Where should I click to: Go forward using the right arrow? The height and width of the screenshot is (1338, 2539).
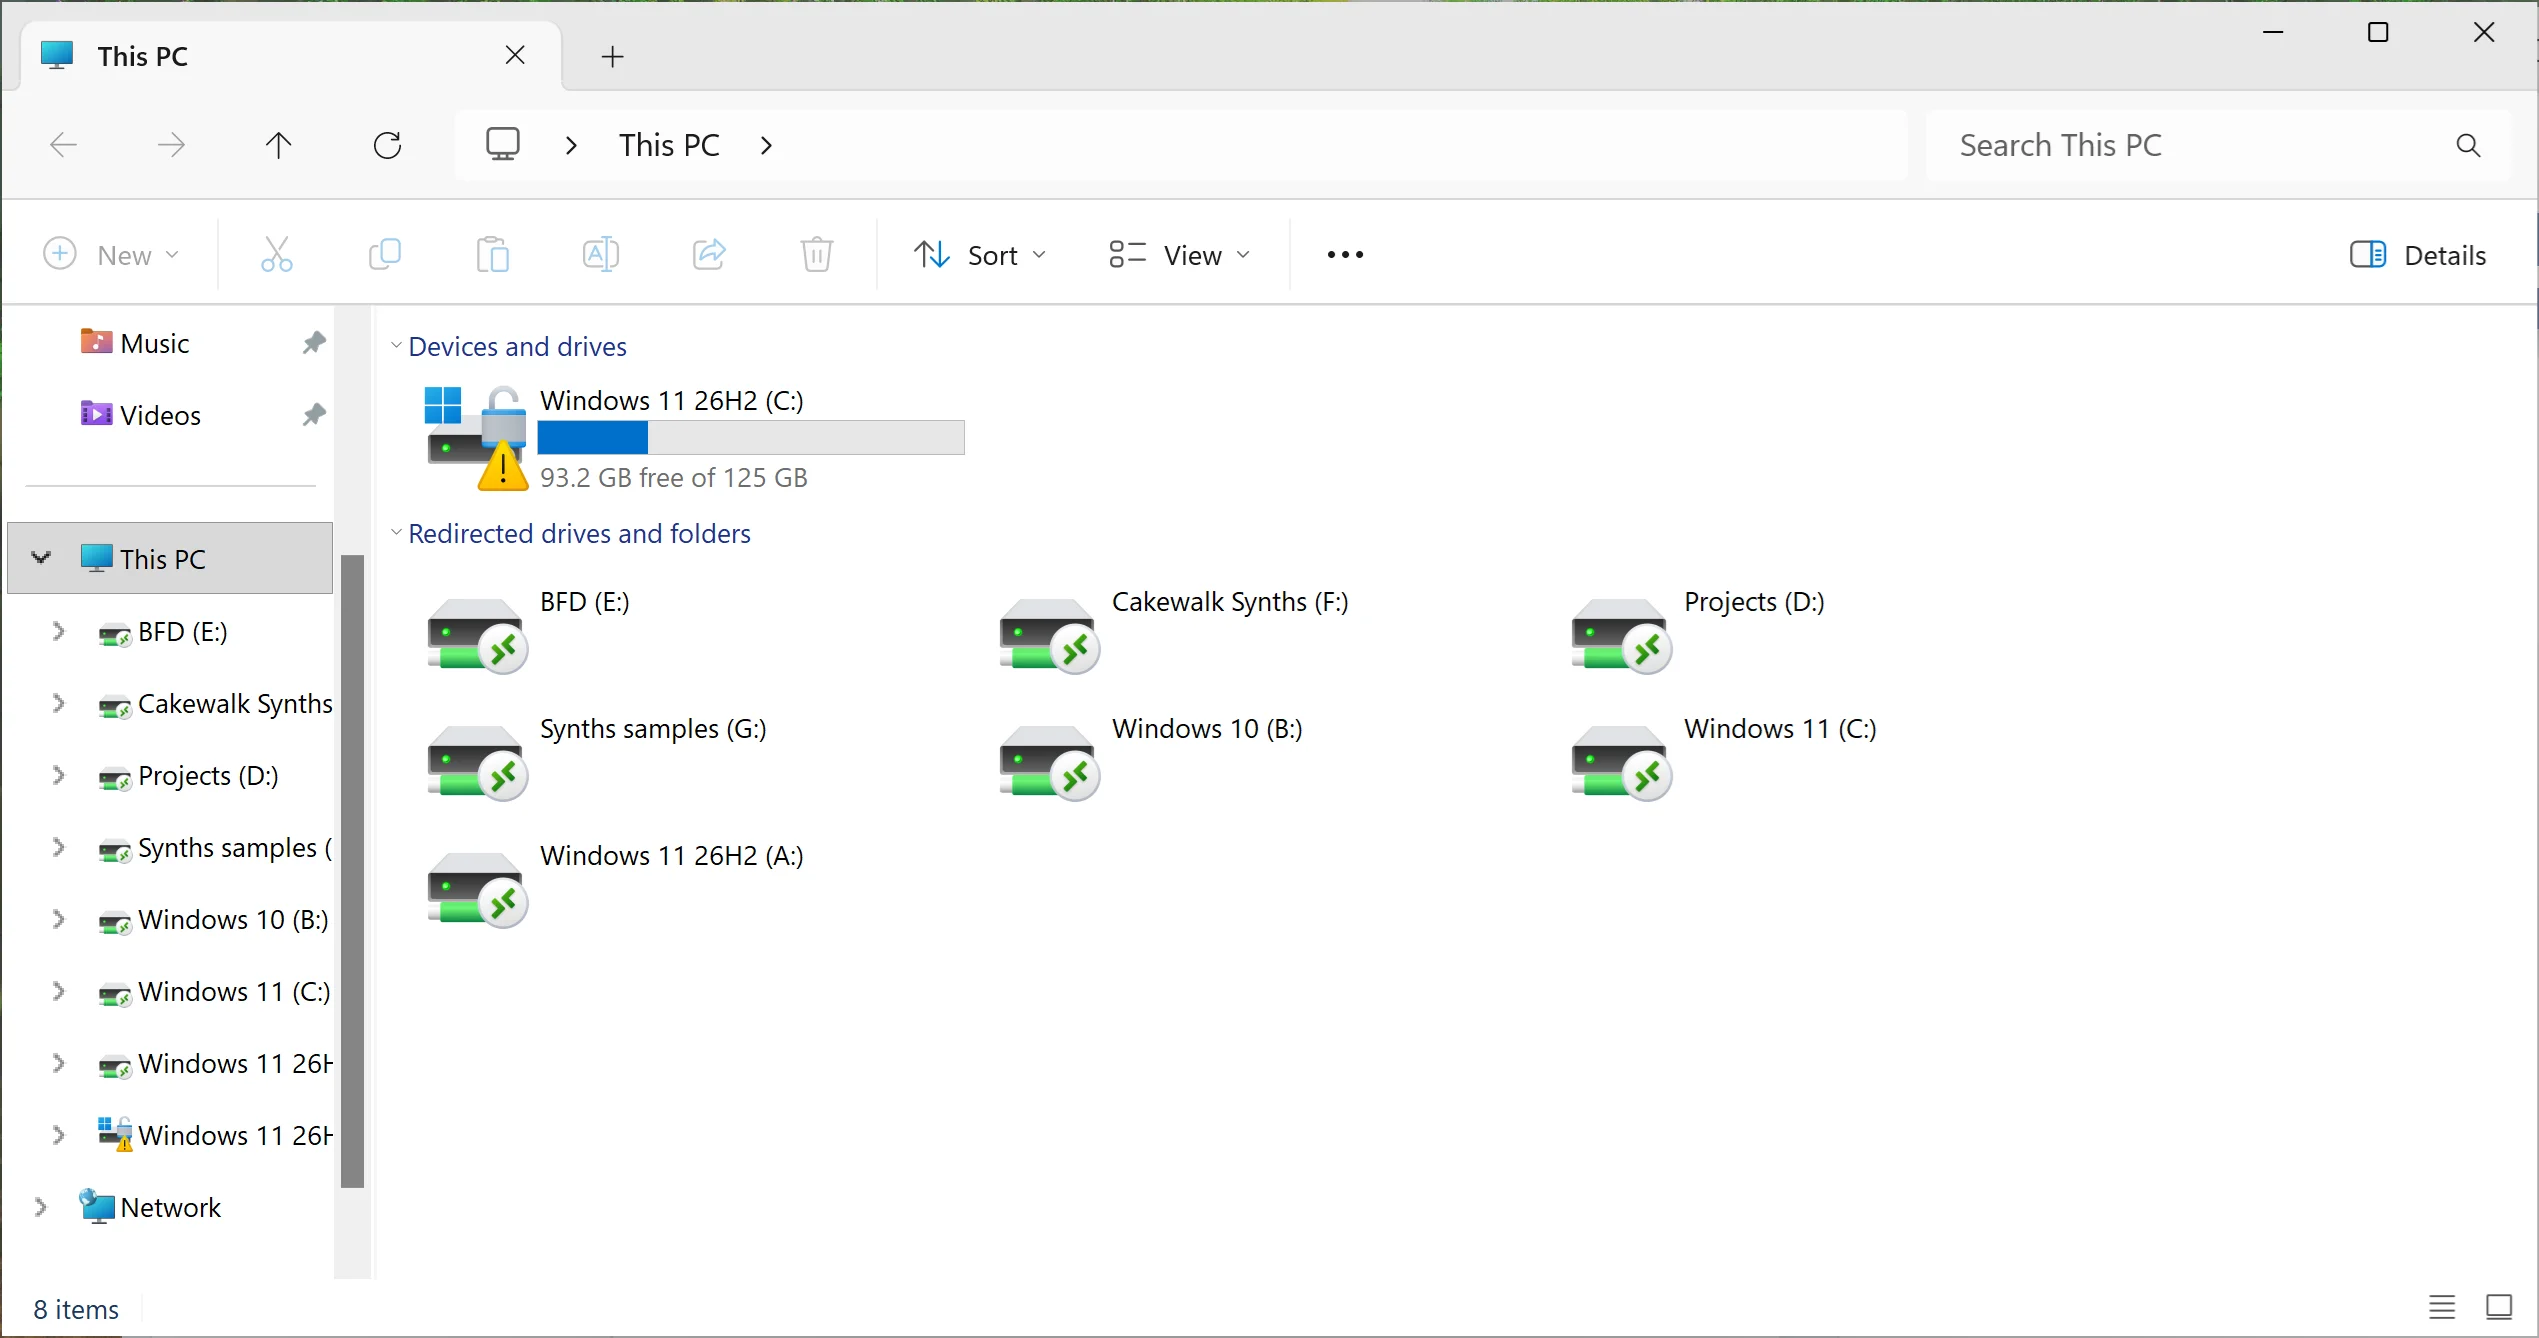point(171,145)
